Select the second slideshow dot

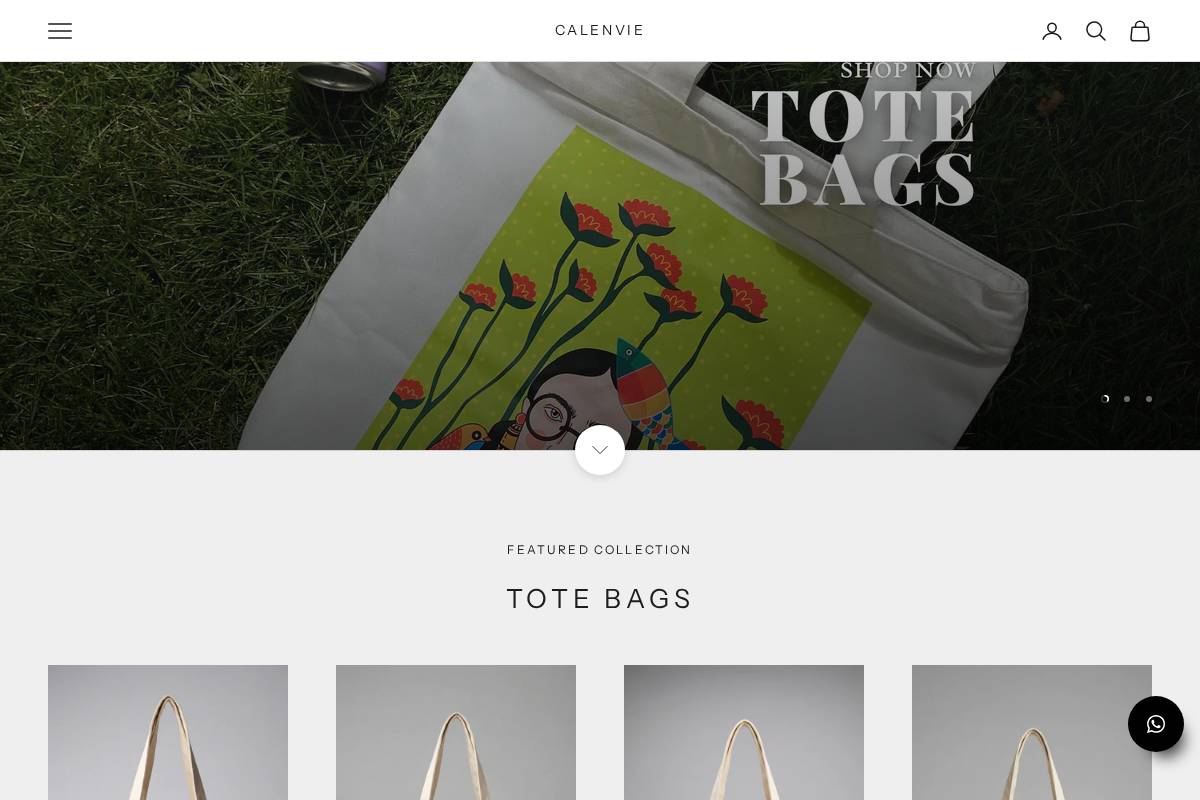pos(1127,399)
